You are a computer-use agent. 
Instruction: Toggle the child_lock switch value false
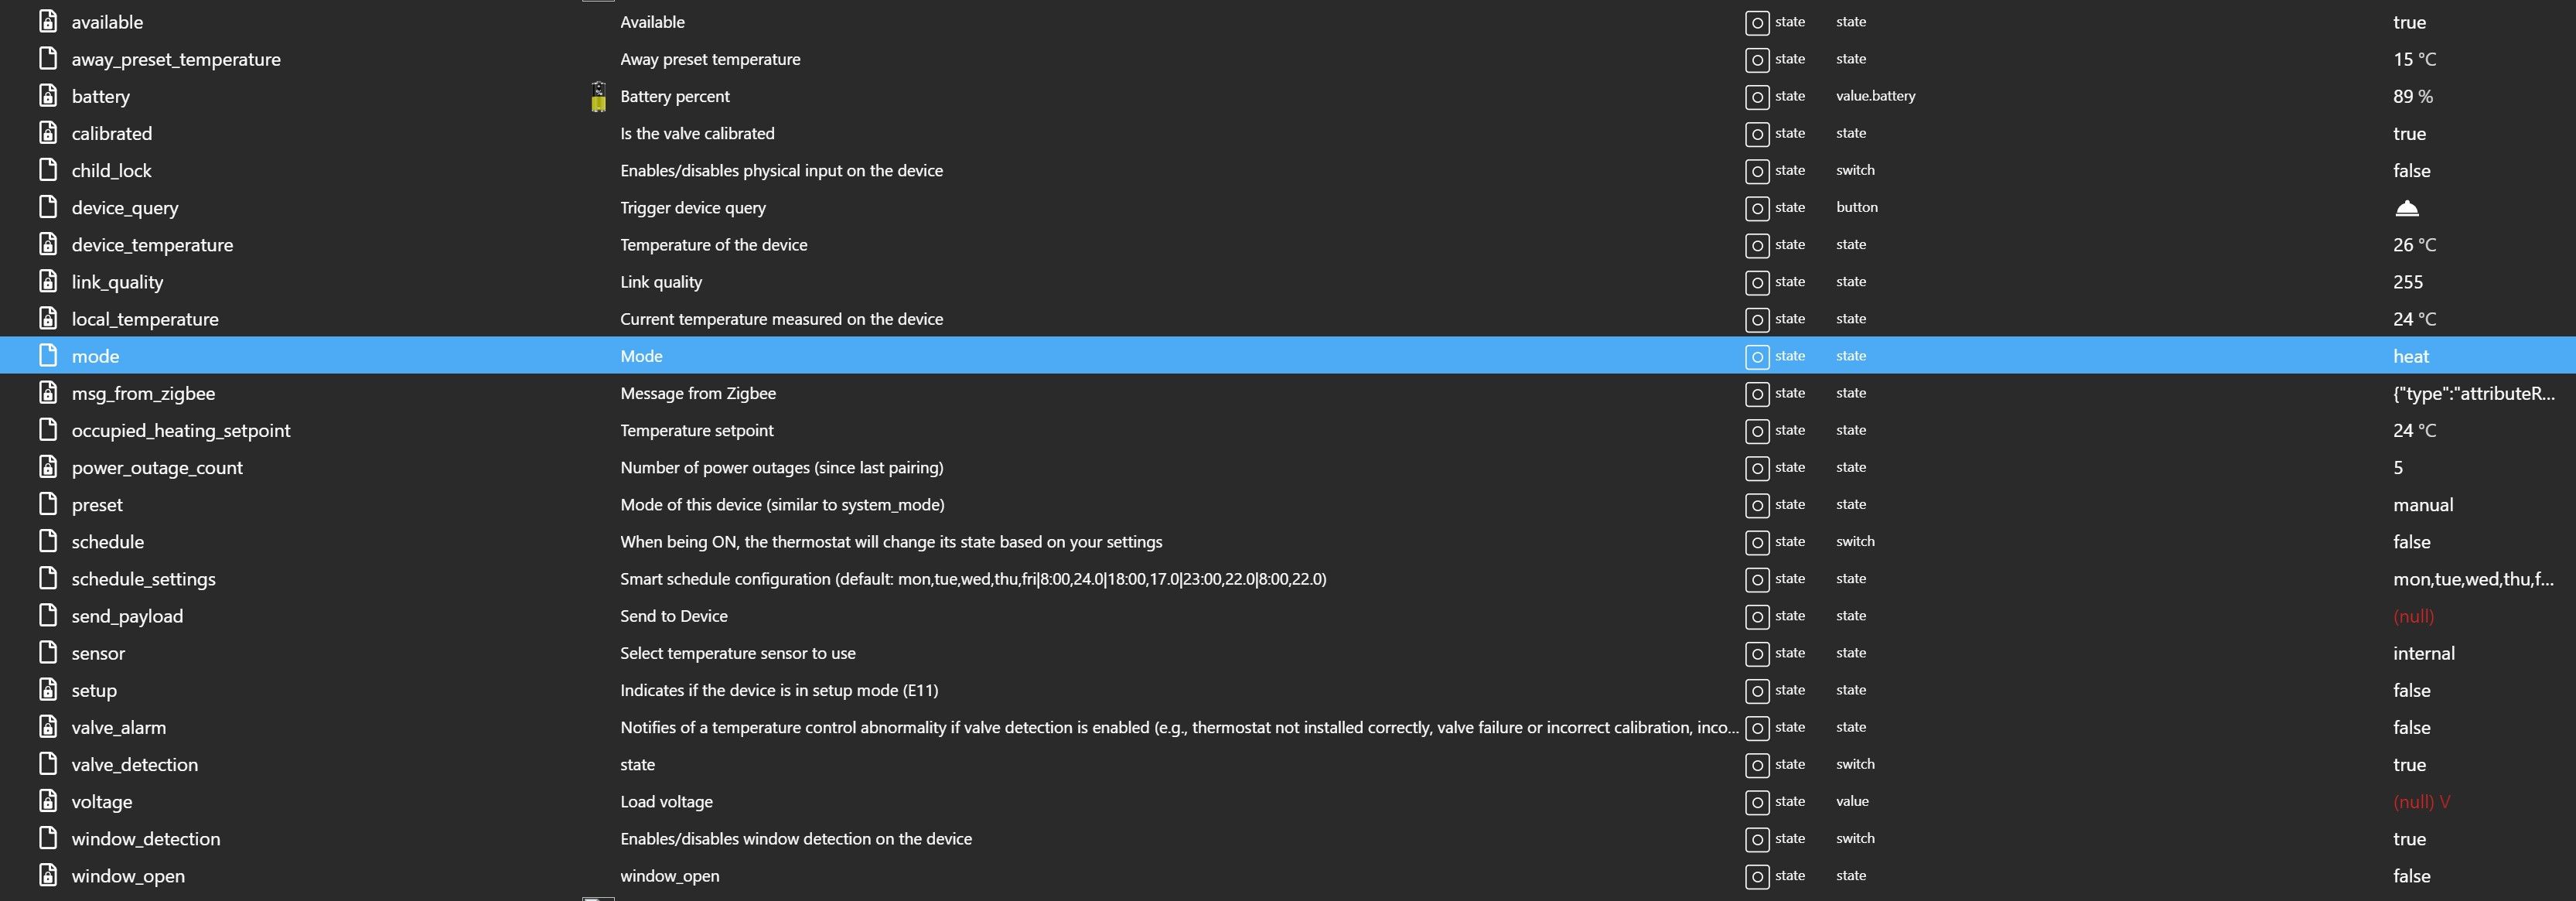[x=2411, y=171]
